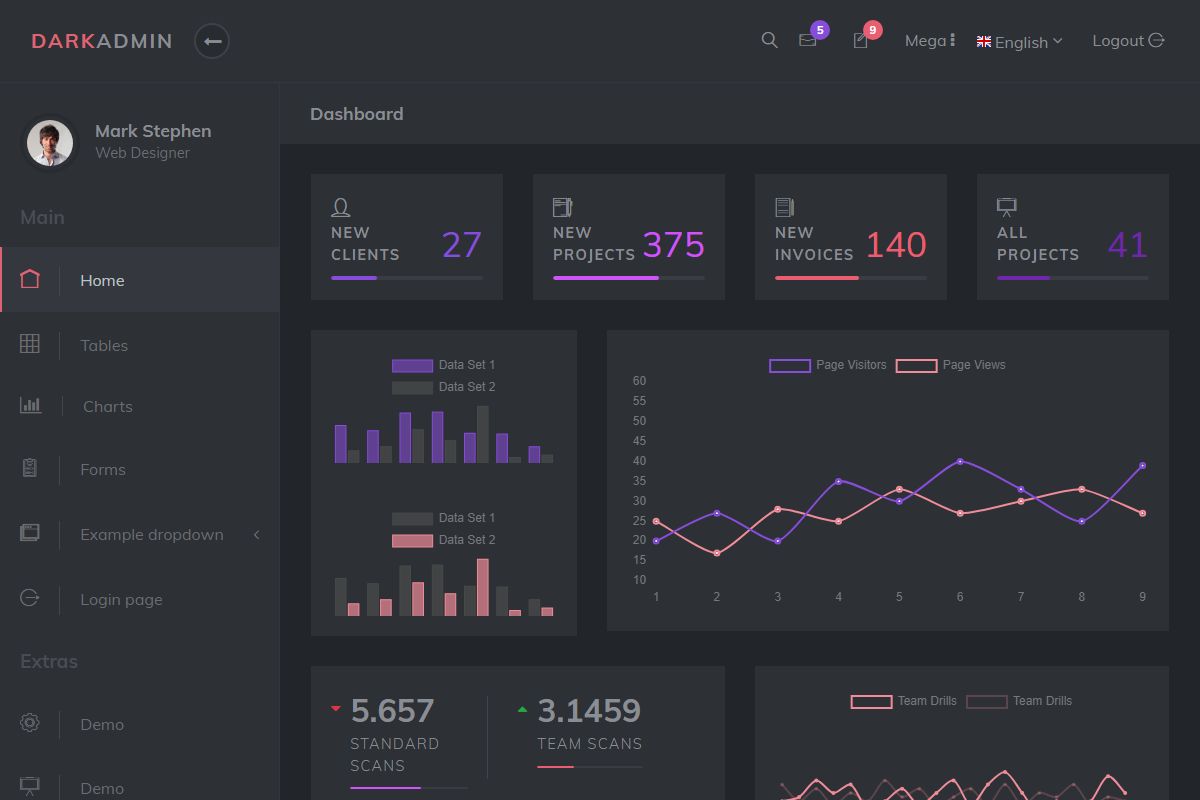This screenshot has height=800, width=1200.
Task: Open tasks notepad icon with badge 9
Action: 860,41
